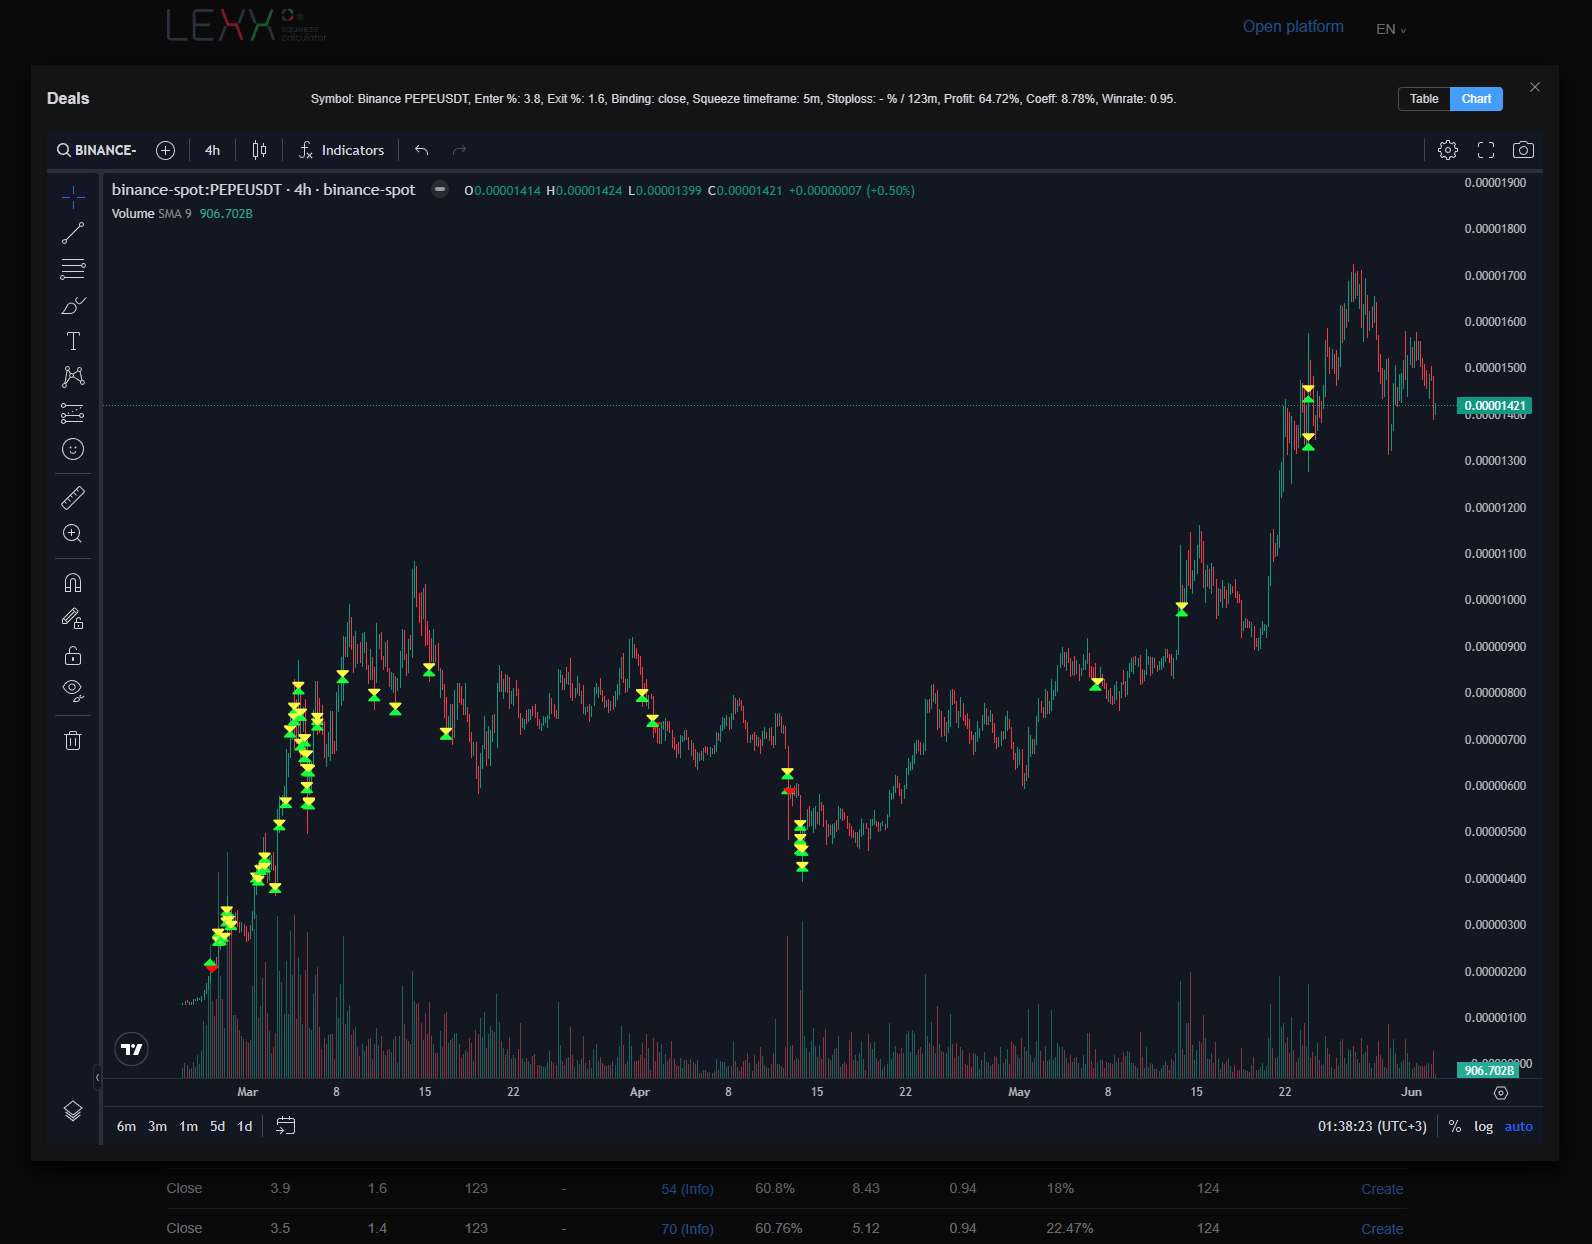
Task: Click Create in the 3.5 row
Action: coord(1382,1229)
